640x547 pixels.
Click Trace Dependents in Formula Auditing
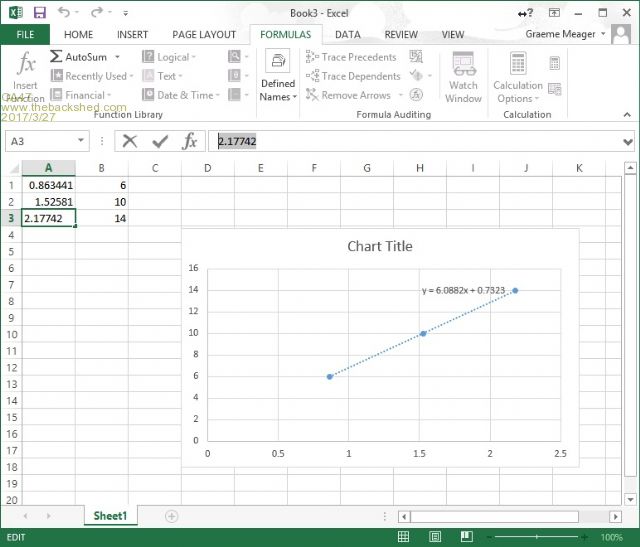[351, 76]
